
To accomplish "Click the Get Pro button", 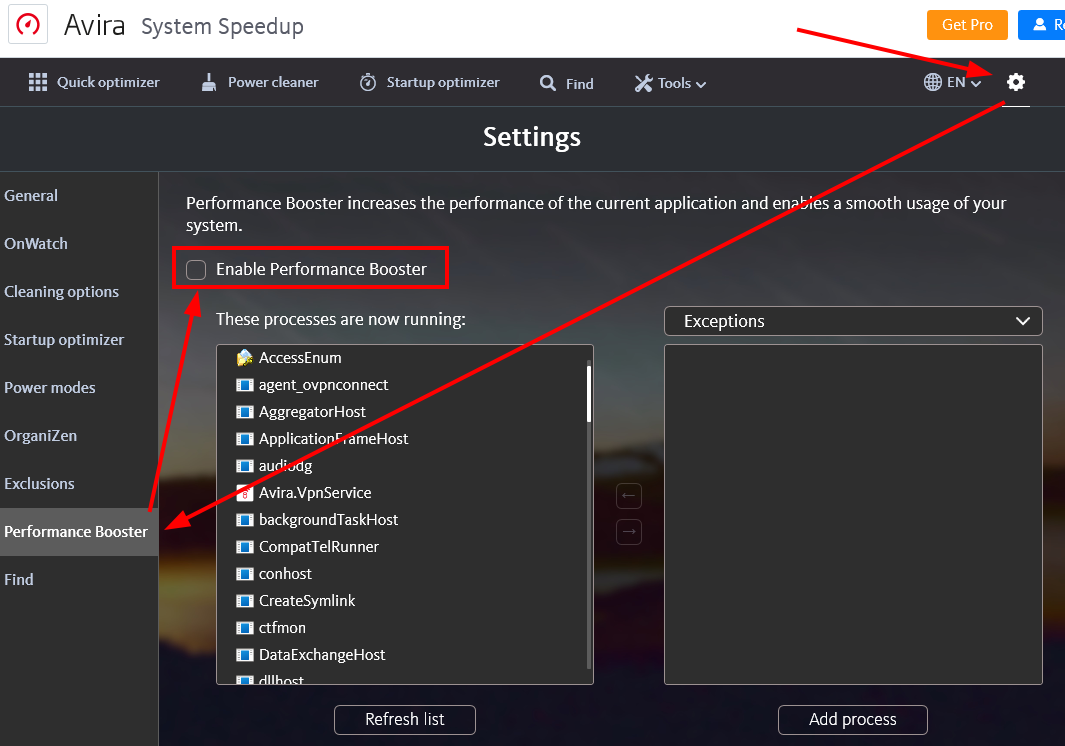I will pos(966,24).
